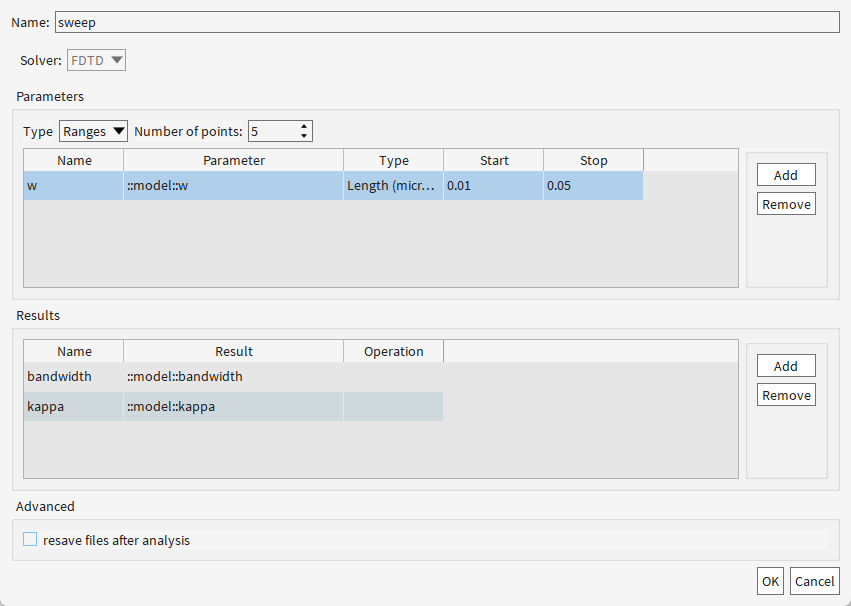Decrease the number of points with down arrow
Viewport: 851px width, 606px height.
(x=304, y=136)
